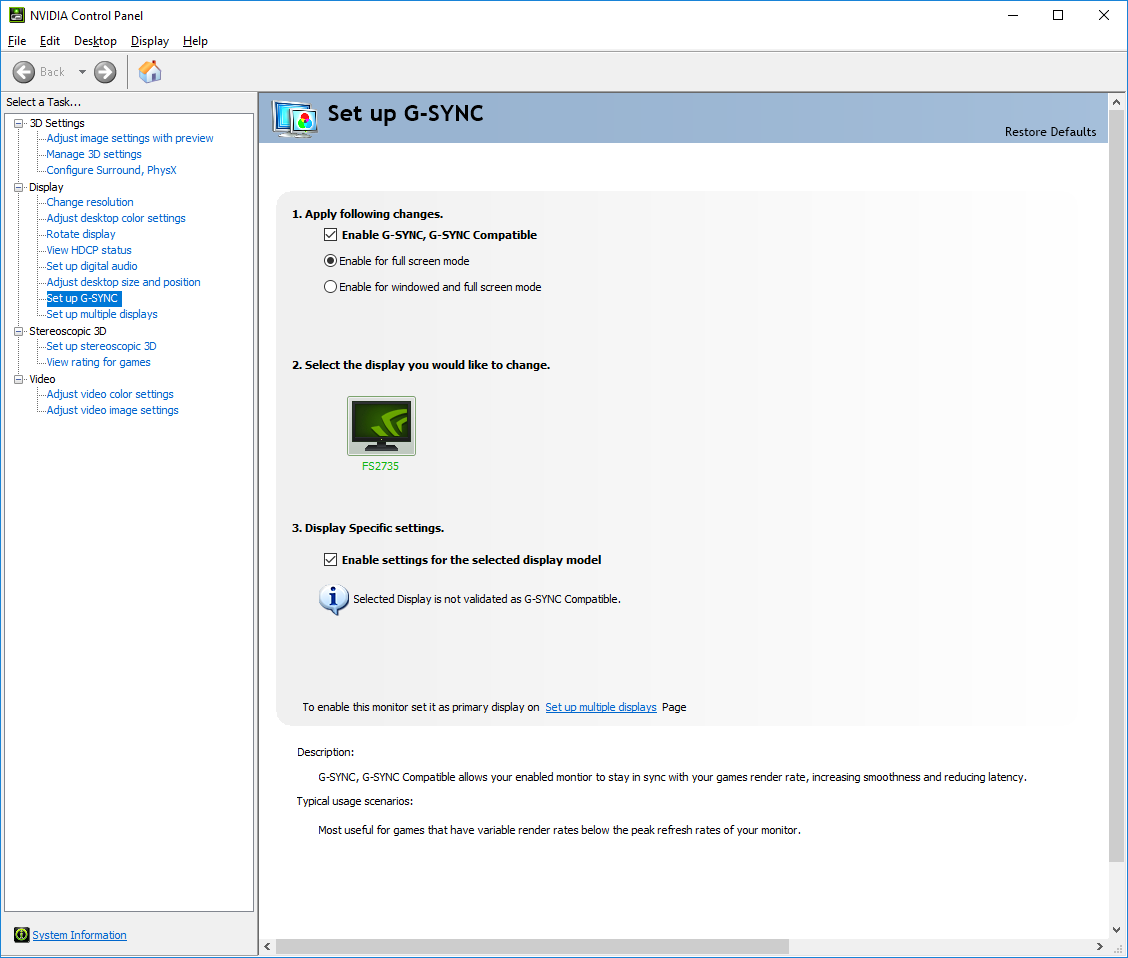Click the 3D Settings category label
The width and height of the screenshot is (1128, 958).
click(57, 123)
